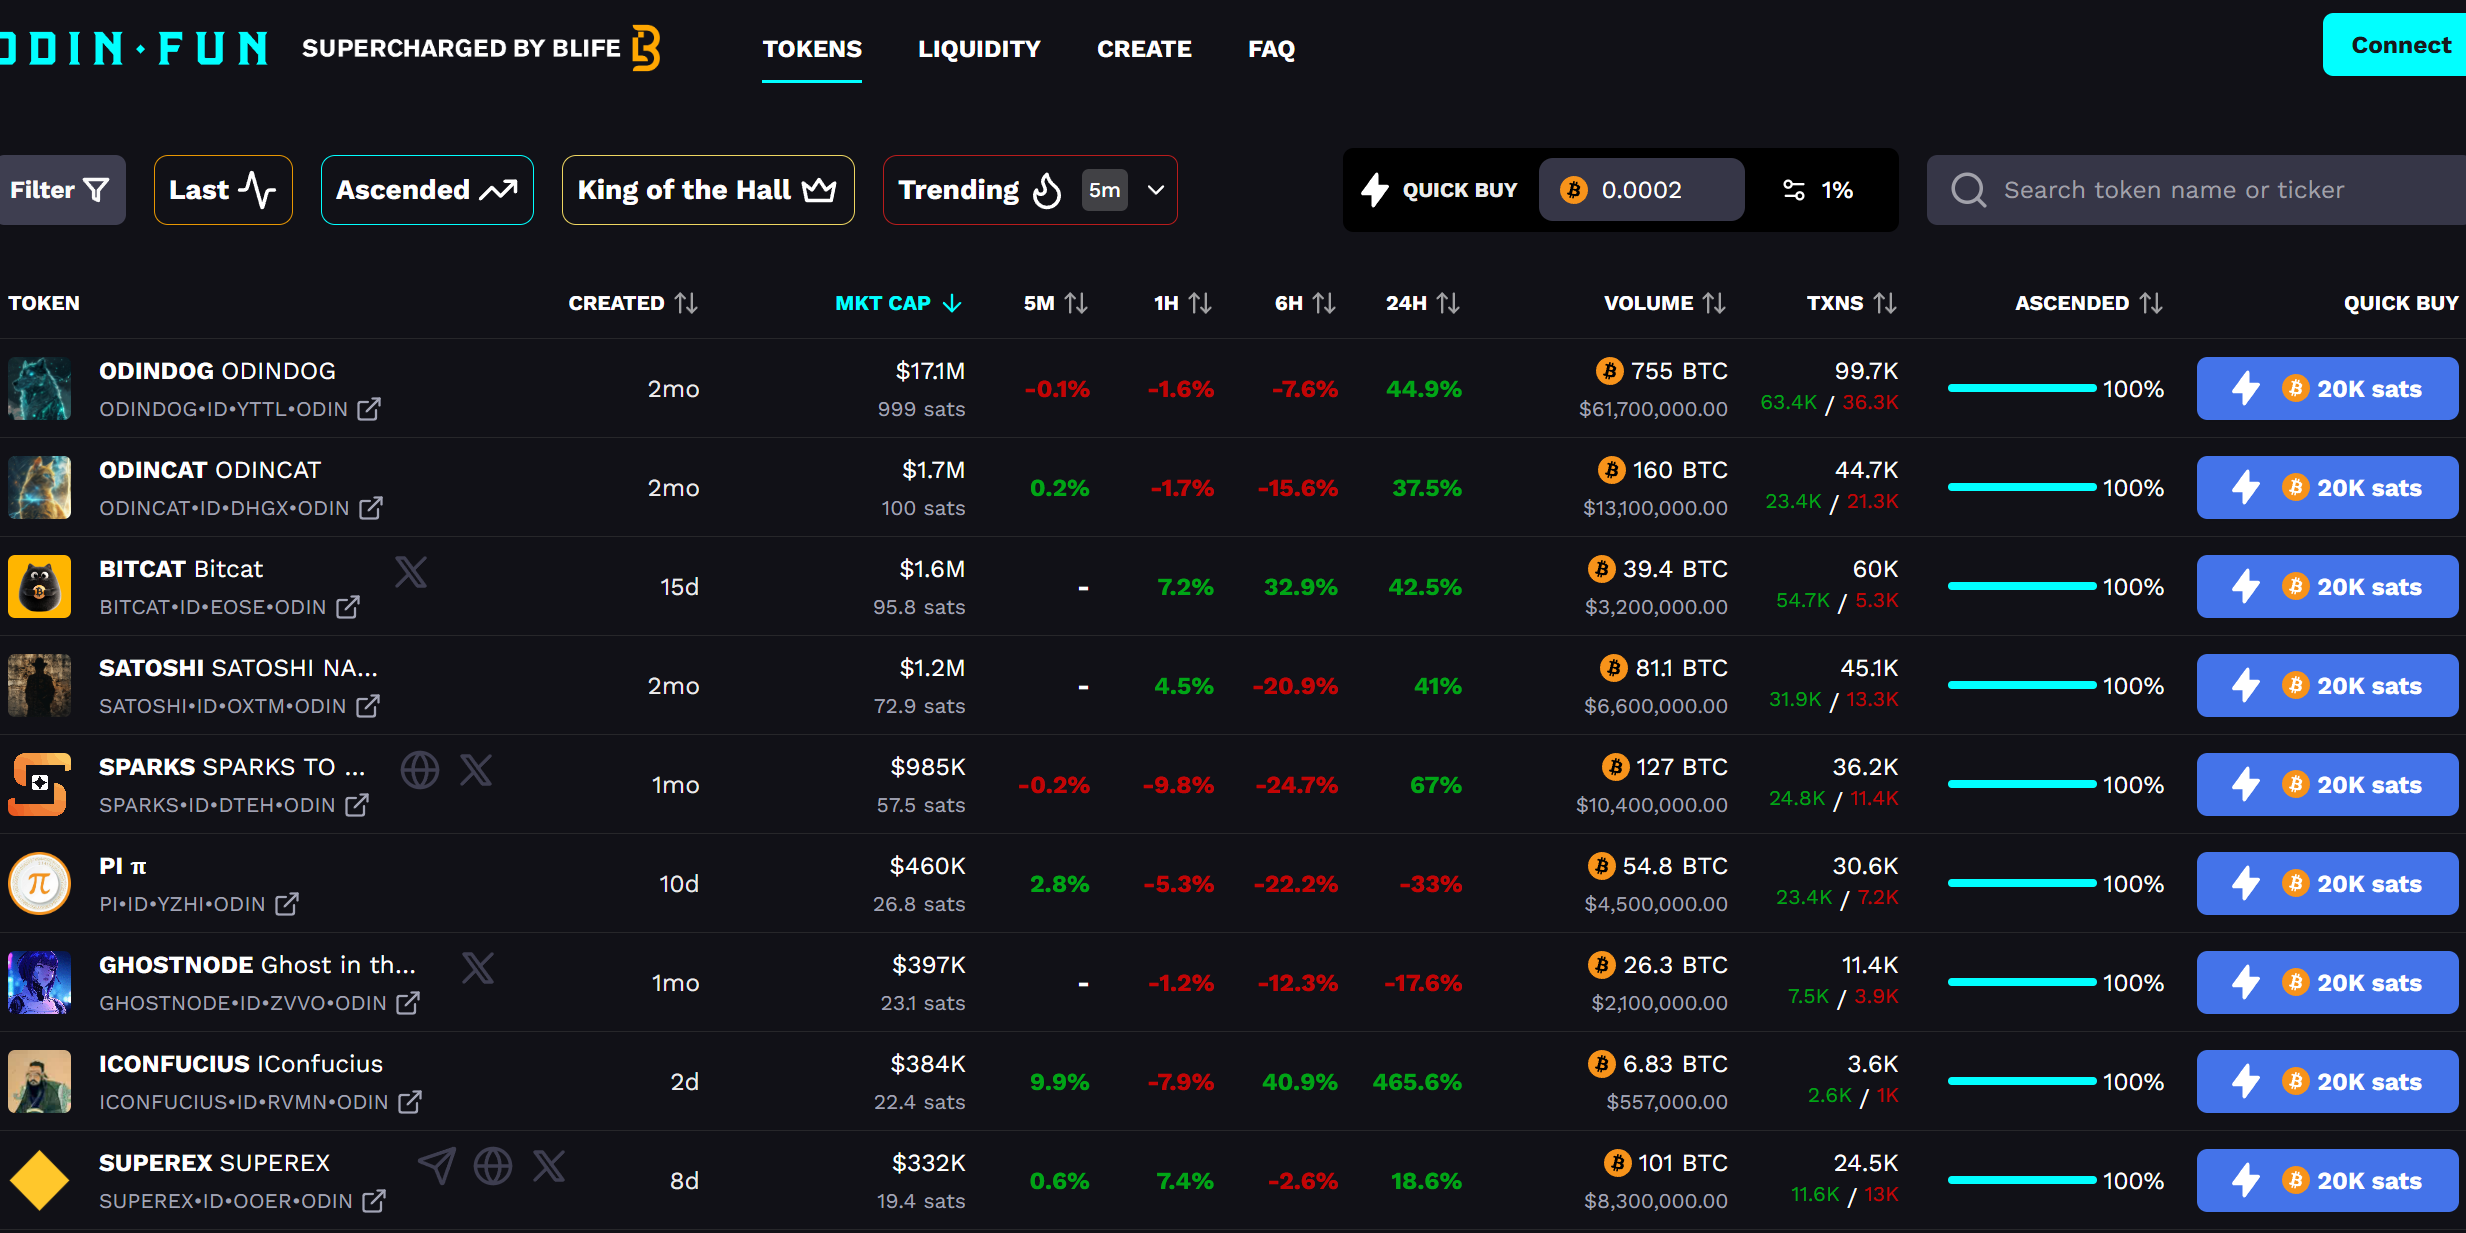Click the ODIN.FUN logo
The image size is (2466, 1233).
coord(134,48)
